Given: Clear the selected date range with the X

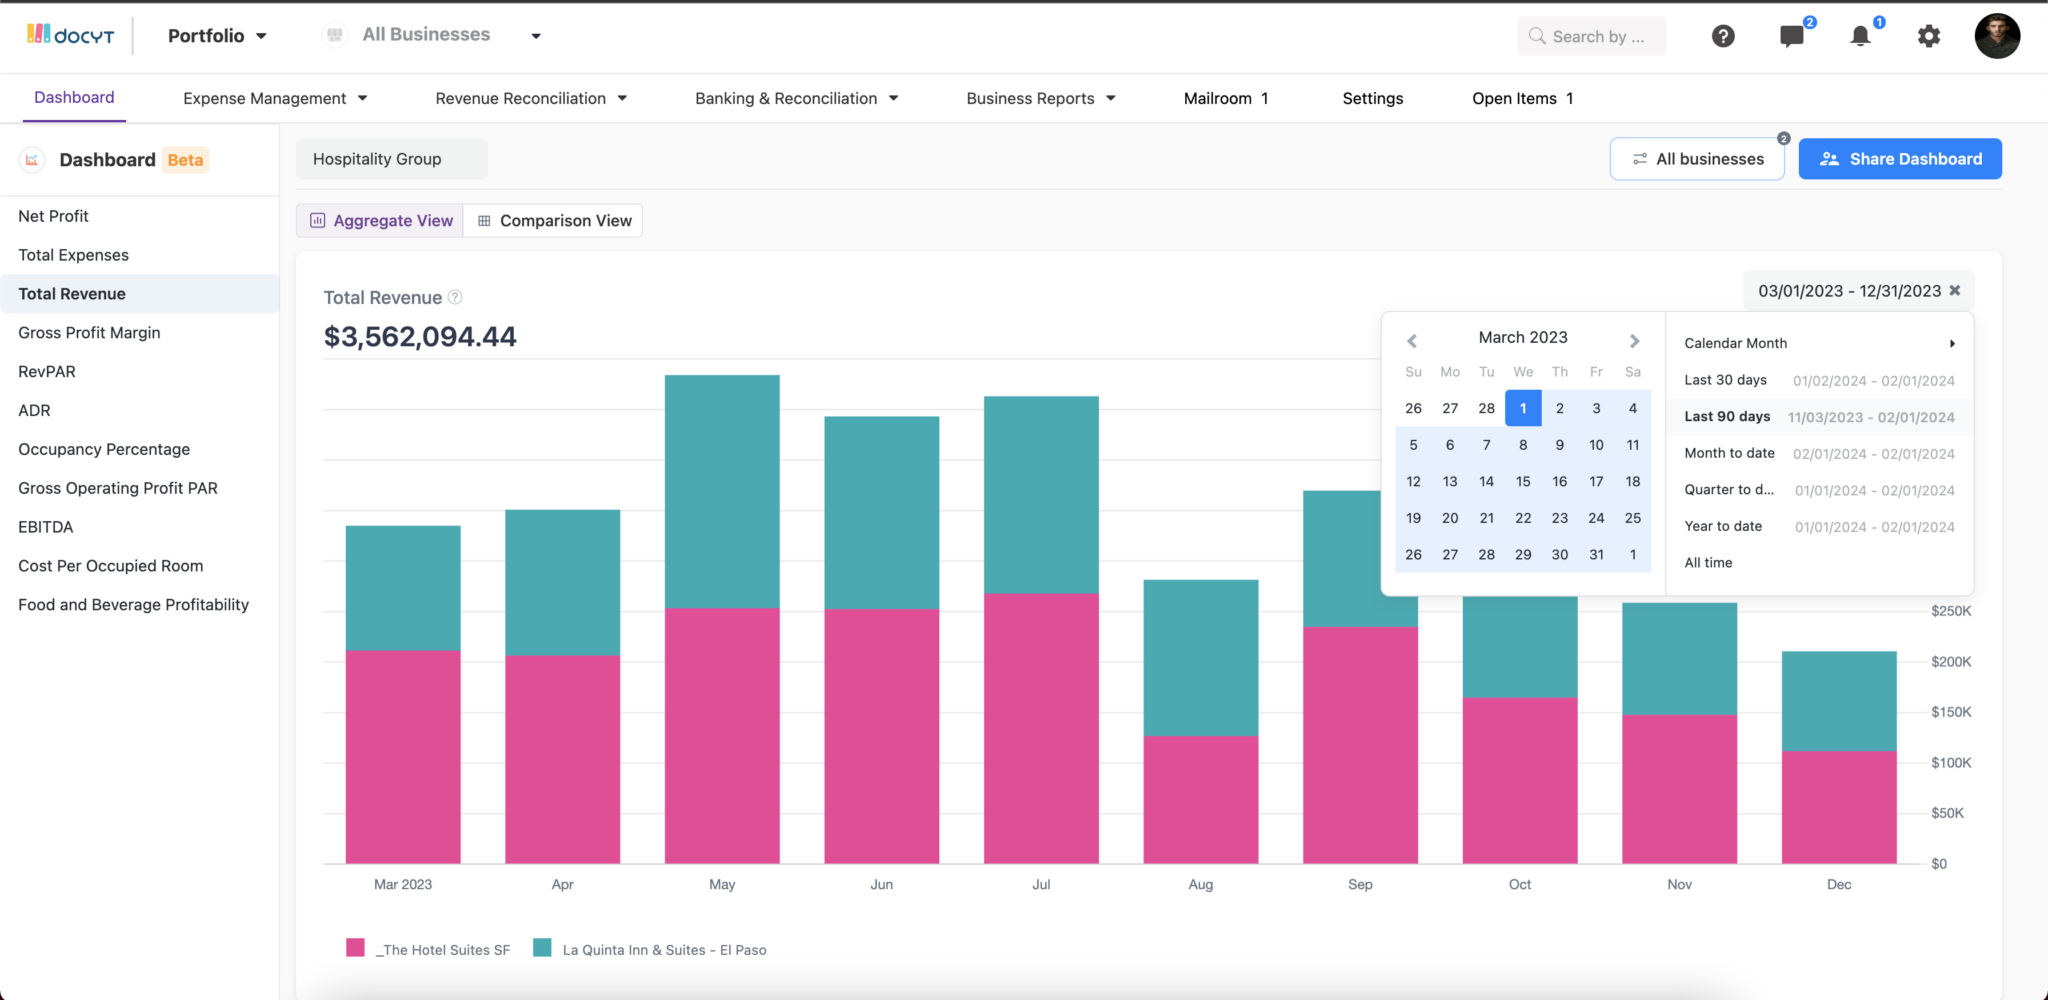Looking at the screenshot, I should 1955,291.
